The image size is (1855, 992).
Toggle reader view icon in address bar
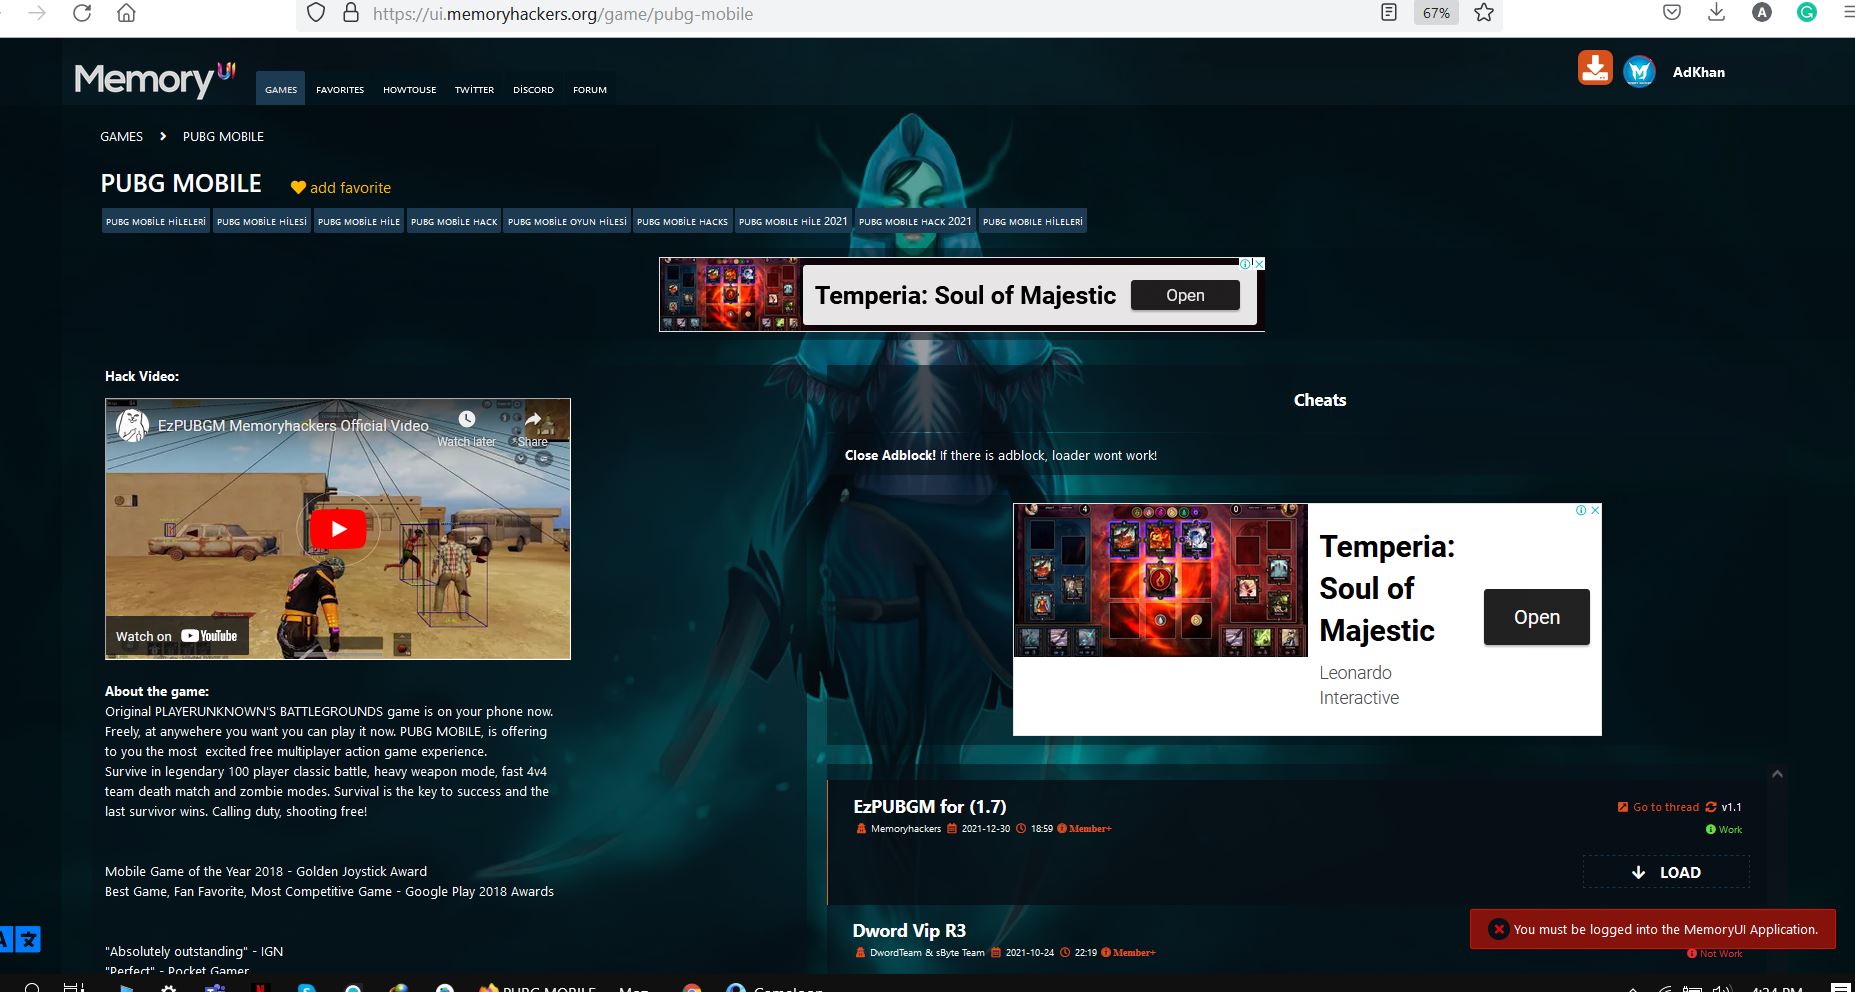(1389, 13)
